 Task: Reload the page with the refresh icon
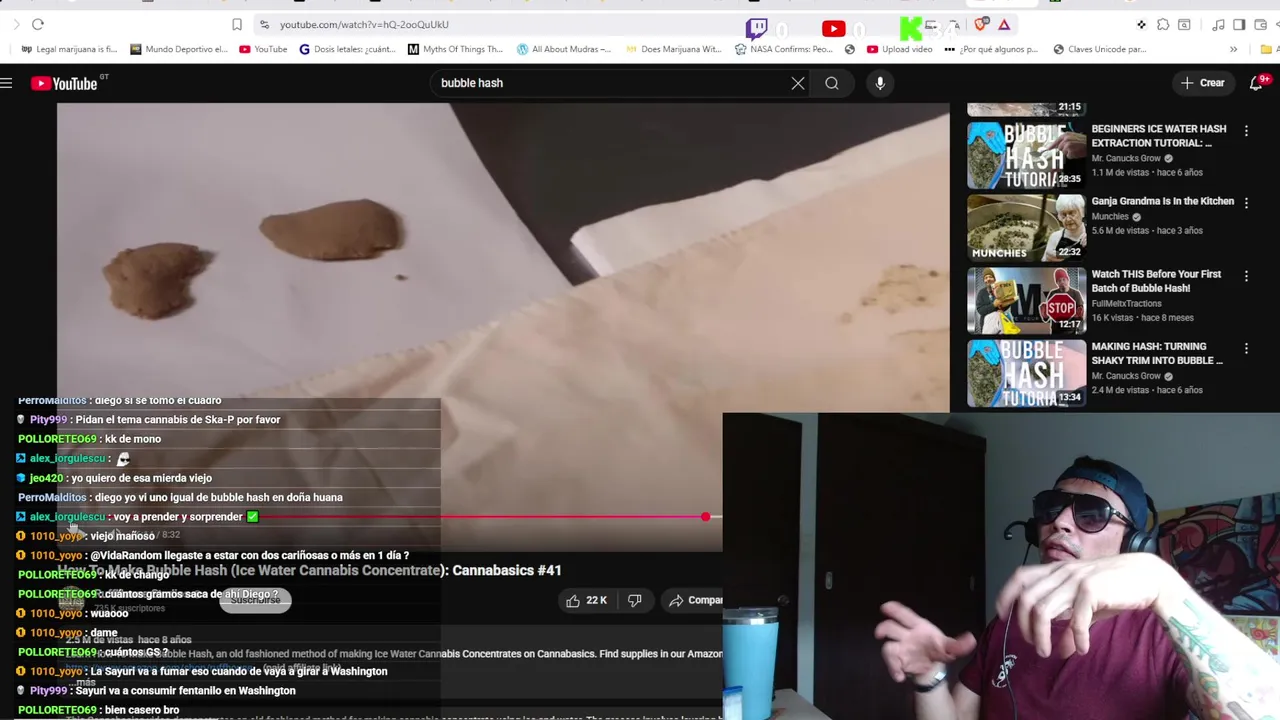[x=38, y=24]
